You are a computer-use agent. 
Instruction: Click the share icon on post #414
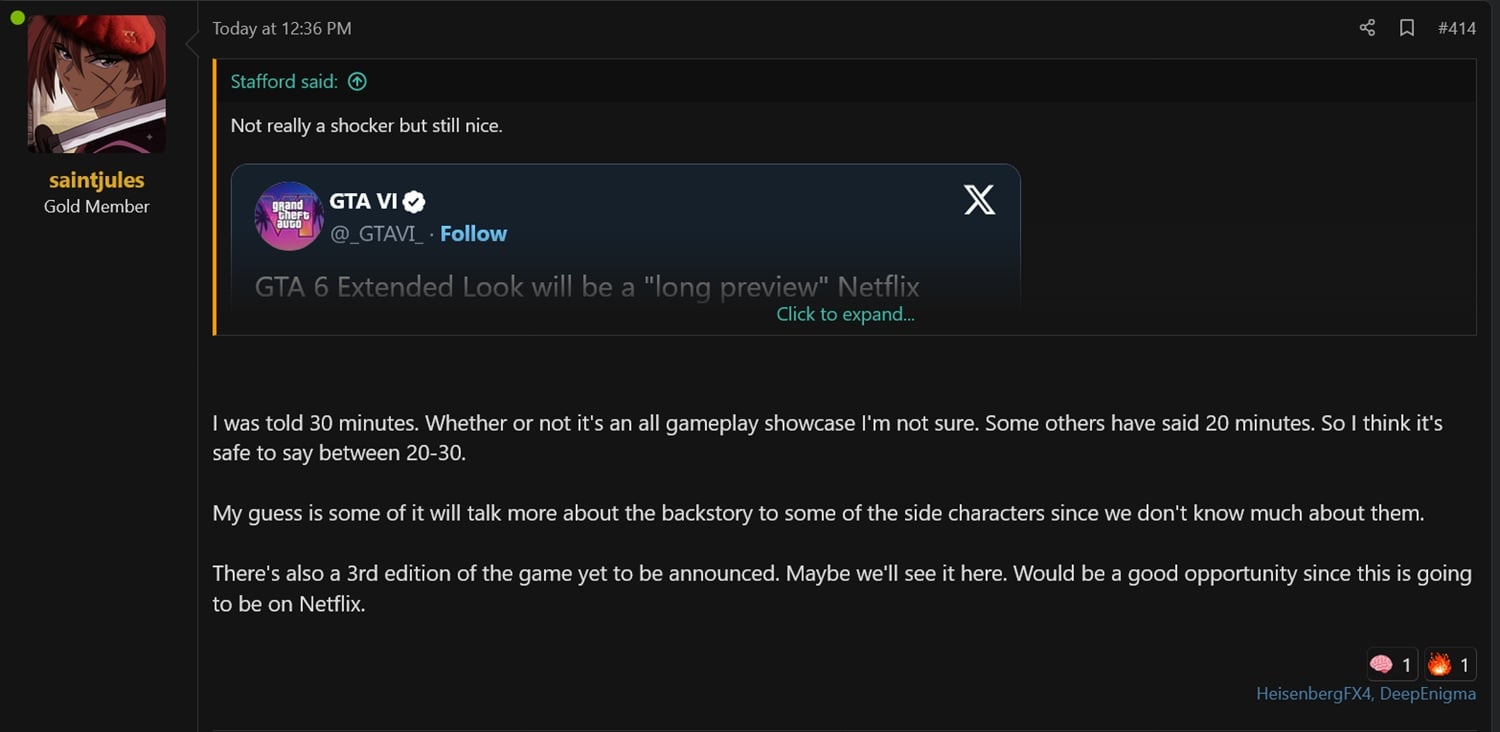tap(1367, 28)
